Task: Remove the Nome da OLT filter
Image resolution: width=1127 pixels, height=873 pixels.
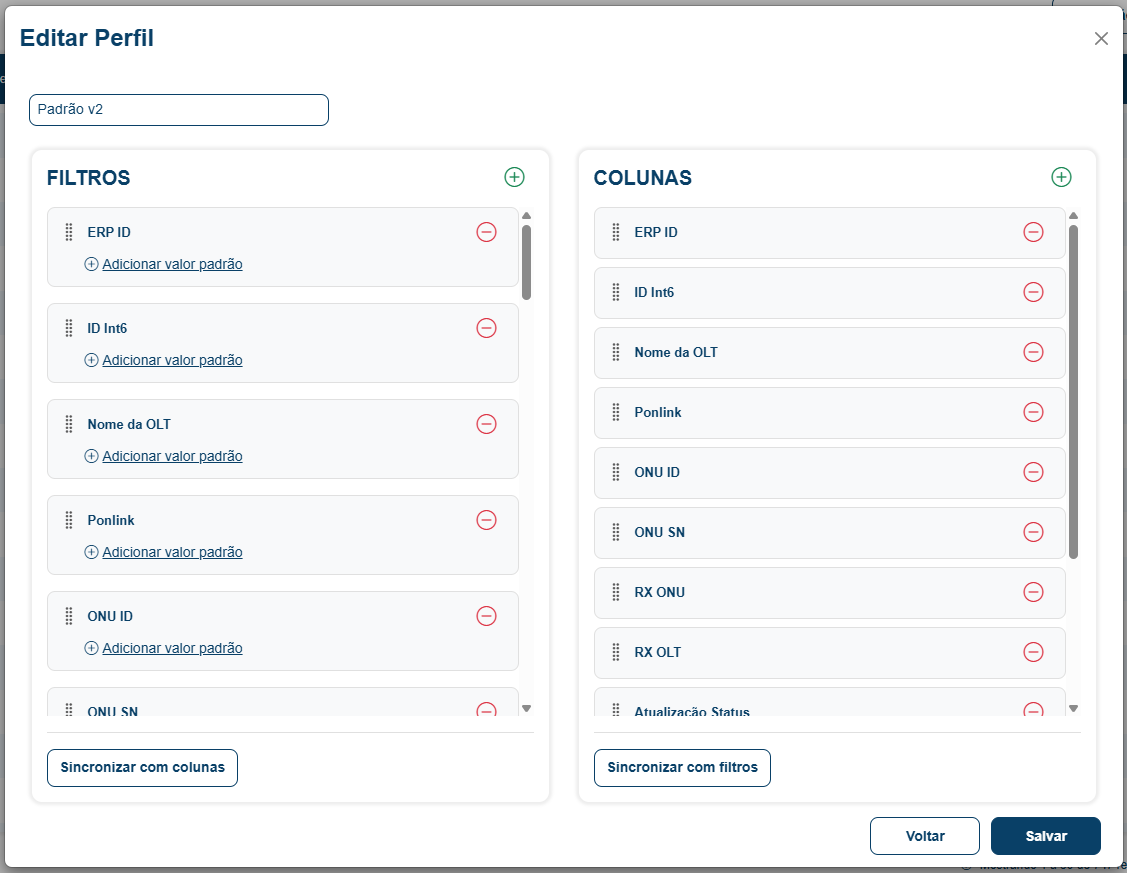Action: pos(487,424)
